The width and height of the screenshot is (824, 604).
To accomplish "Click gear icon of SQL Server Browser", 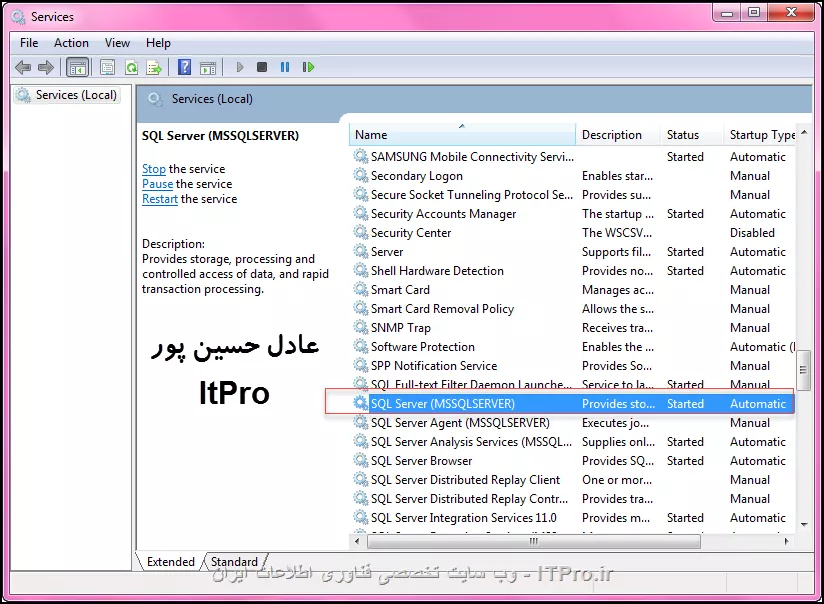I will tap(360, 460).
